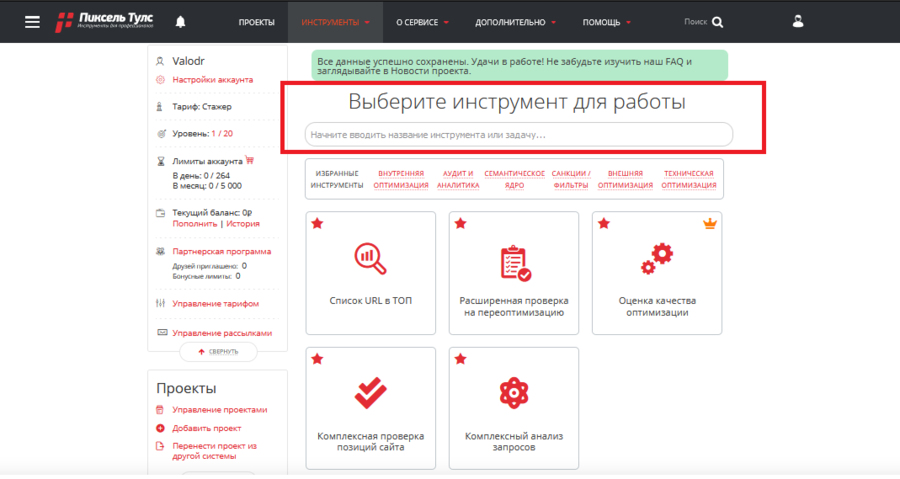Expand the О сервисе dropdown menu
The image size is (900, 479).
click(x=422, y=22)
